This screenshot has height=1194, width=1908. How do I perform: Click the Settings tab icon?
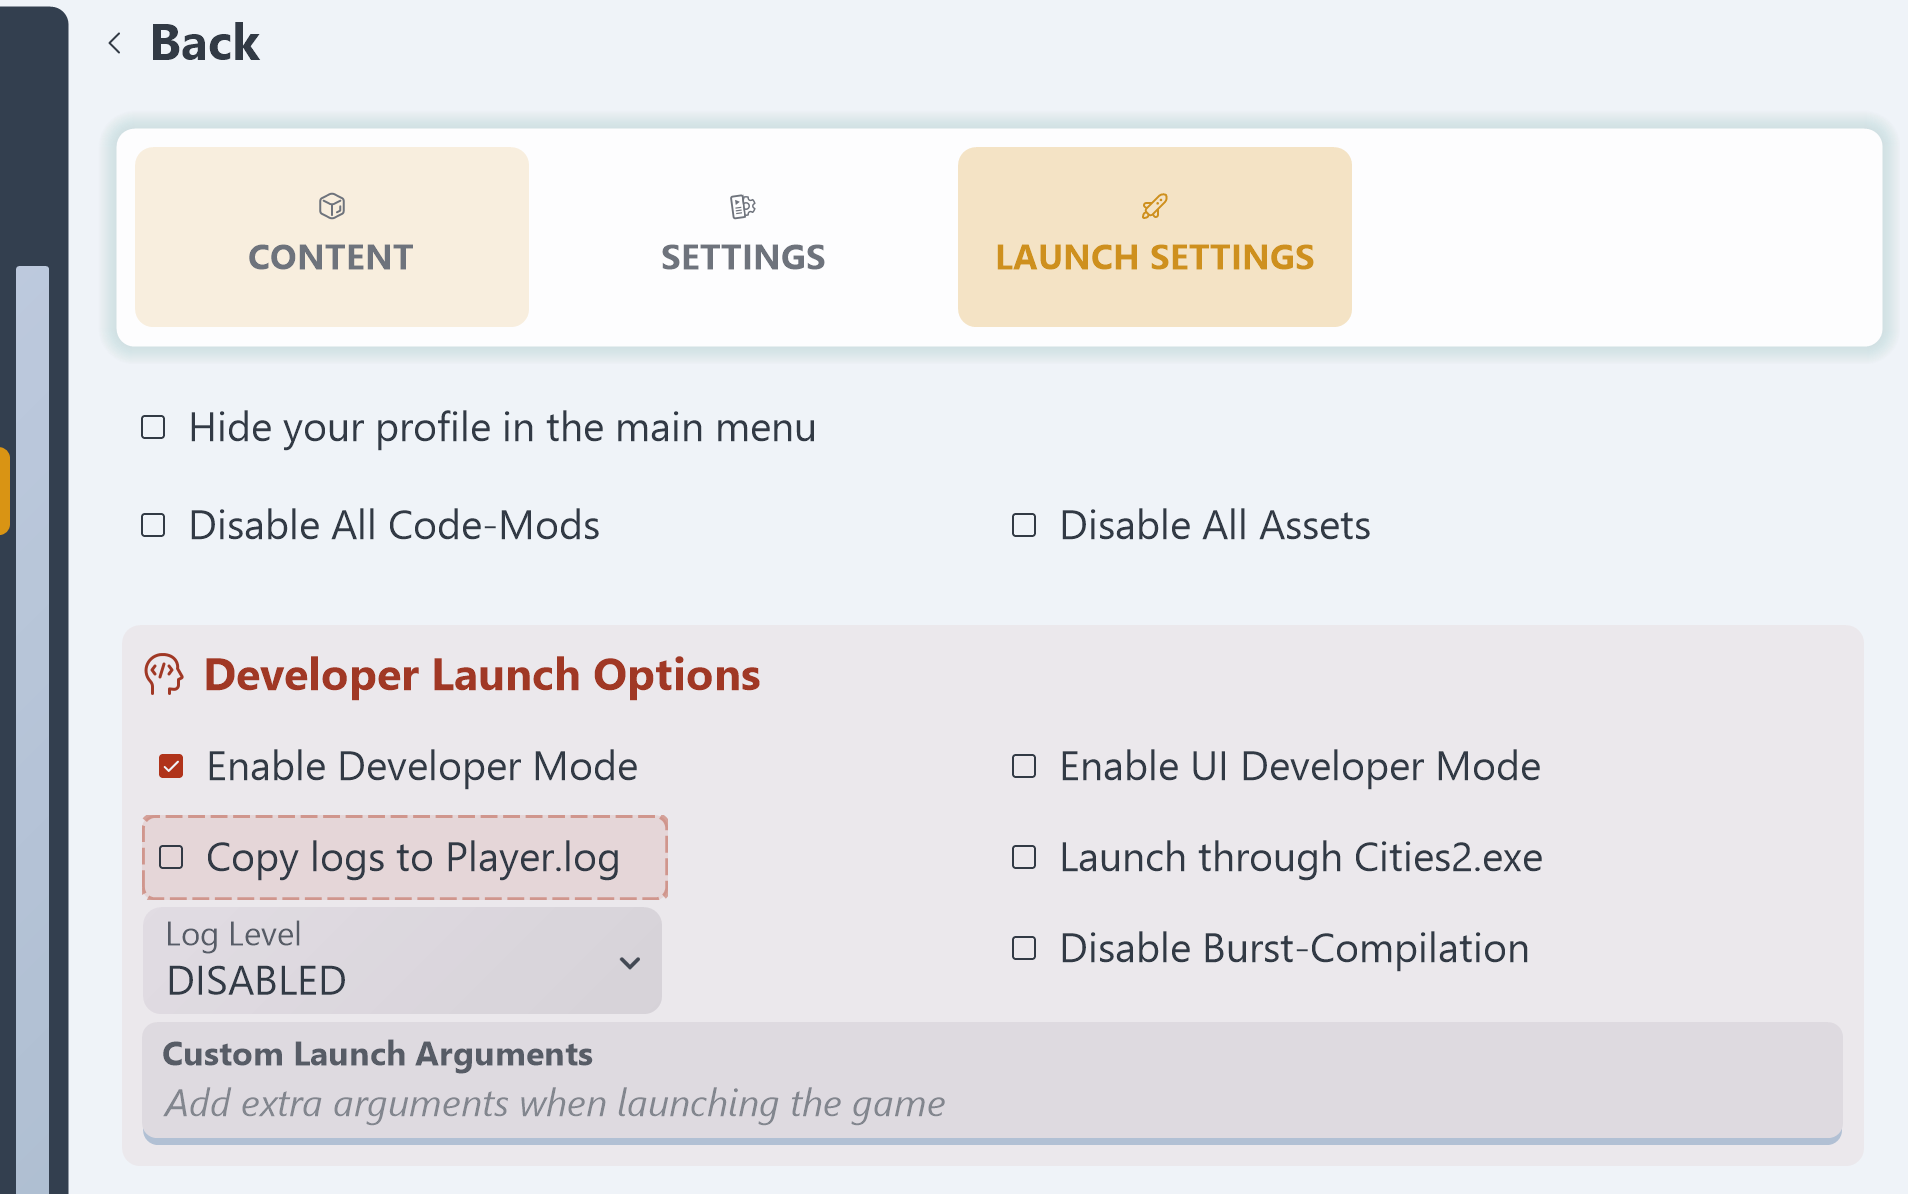click(x=743, y=206)
